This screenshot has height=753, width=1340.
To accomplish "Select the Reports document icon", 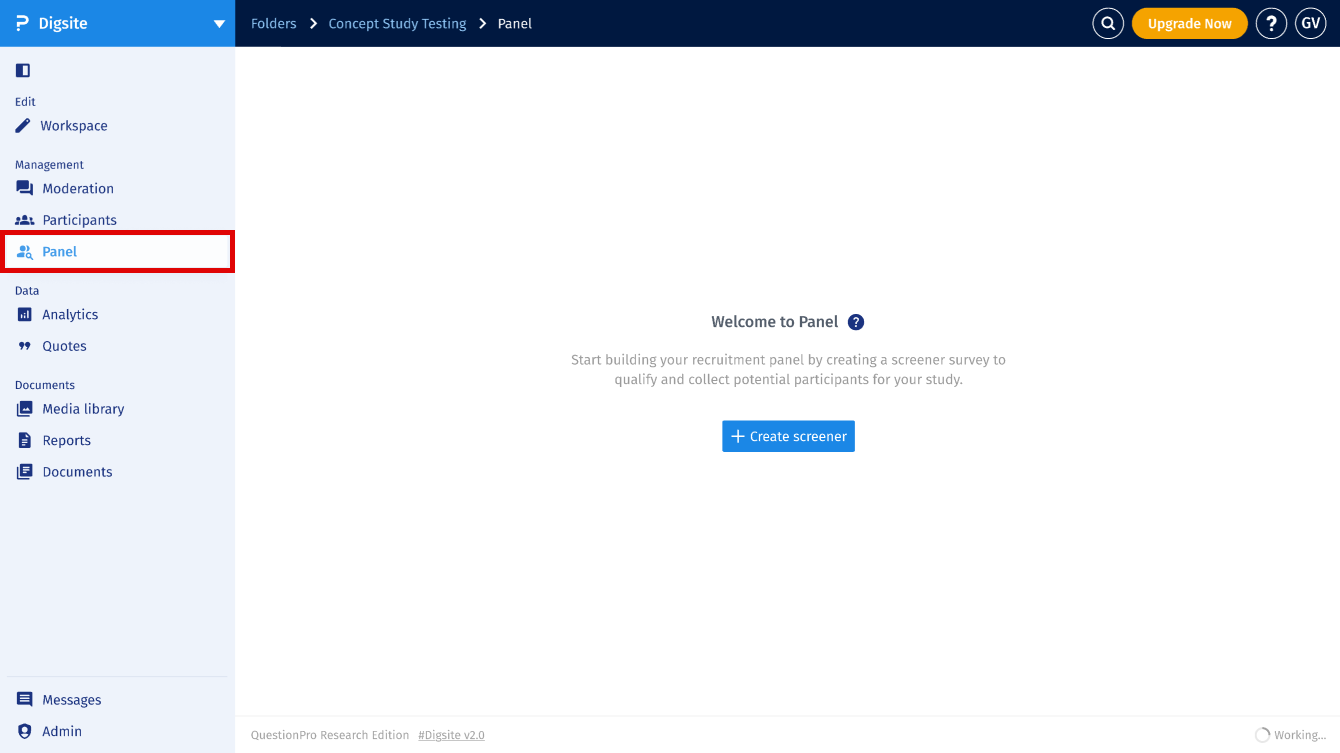I will pyautogui.click(x=23, y=440).
